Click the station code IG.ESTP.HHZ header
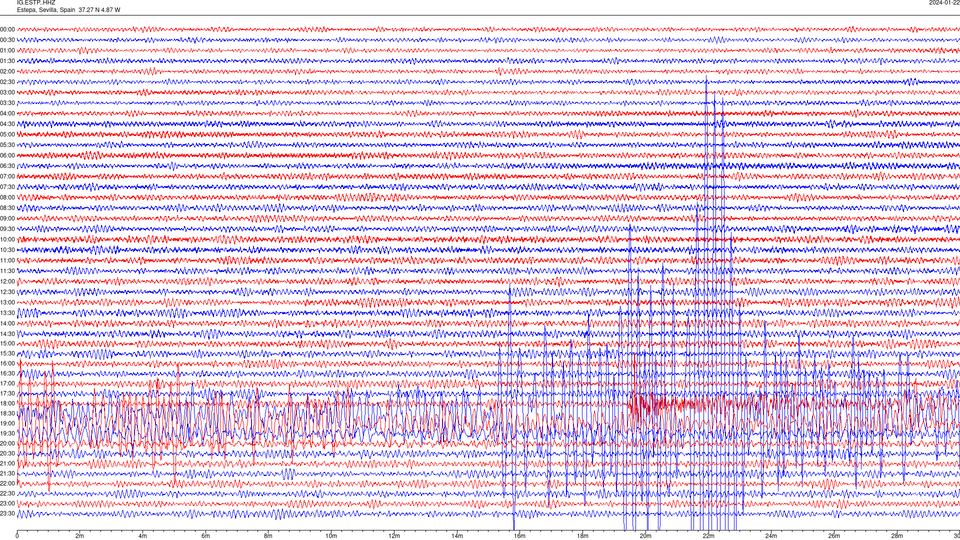The image size is (960, 540). [36, 3]
